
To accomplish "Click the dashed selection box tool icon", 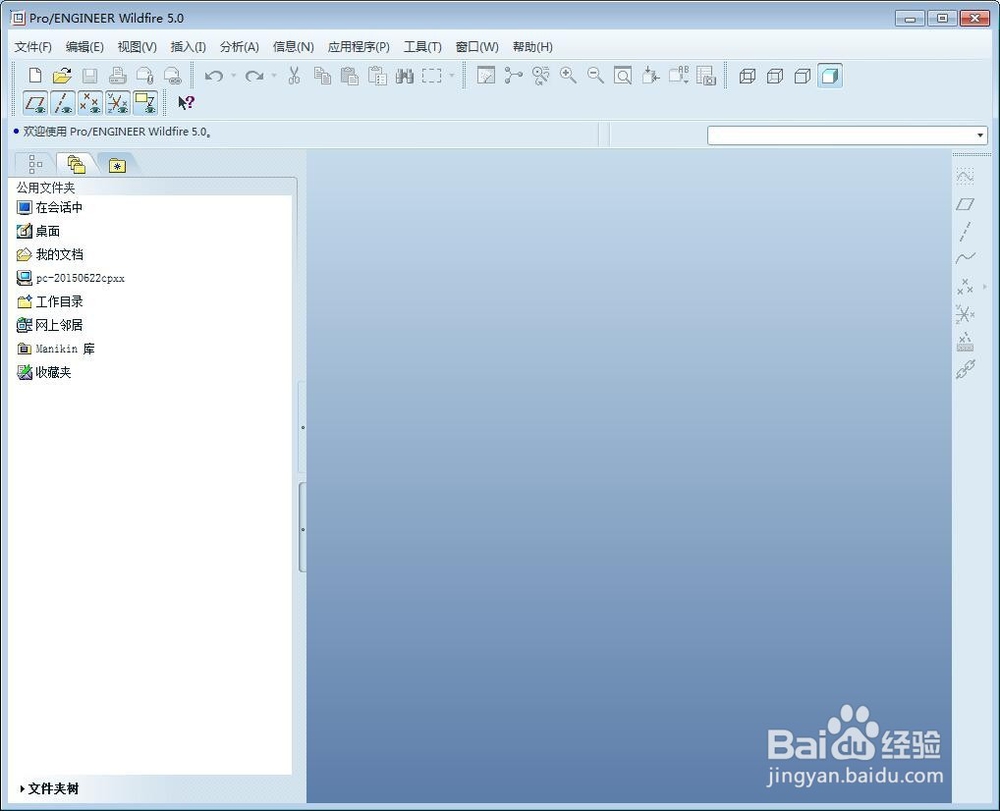I will tap(432, 76).
